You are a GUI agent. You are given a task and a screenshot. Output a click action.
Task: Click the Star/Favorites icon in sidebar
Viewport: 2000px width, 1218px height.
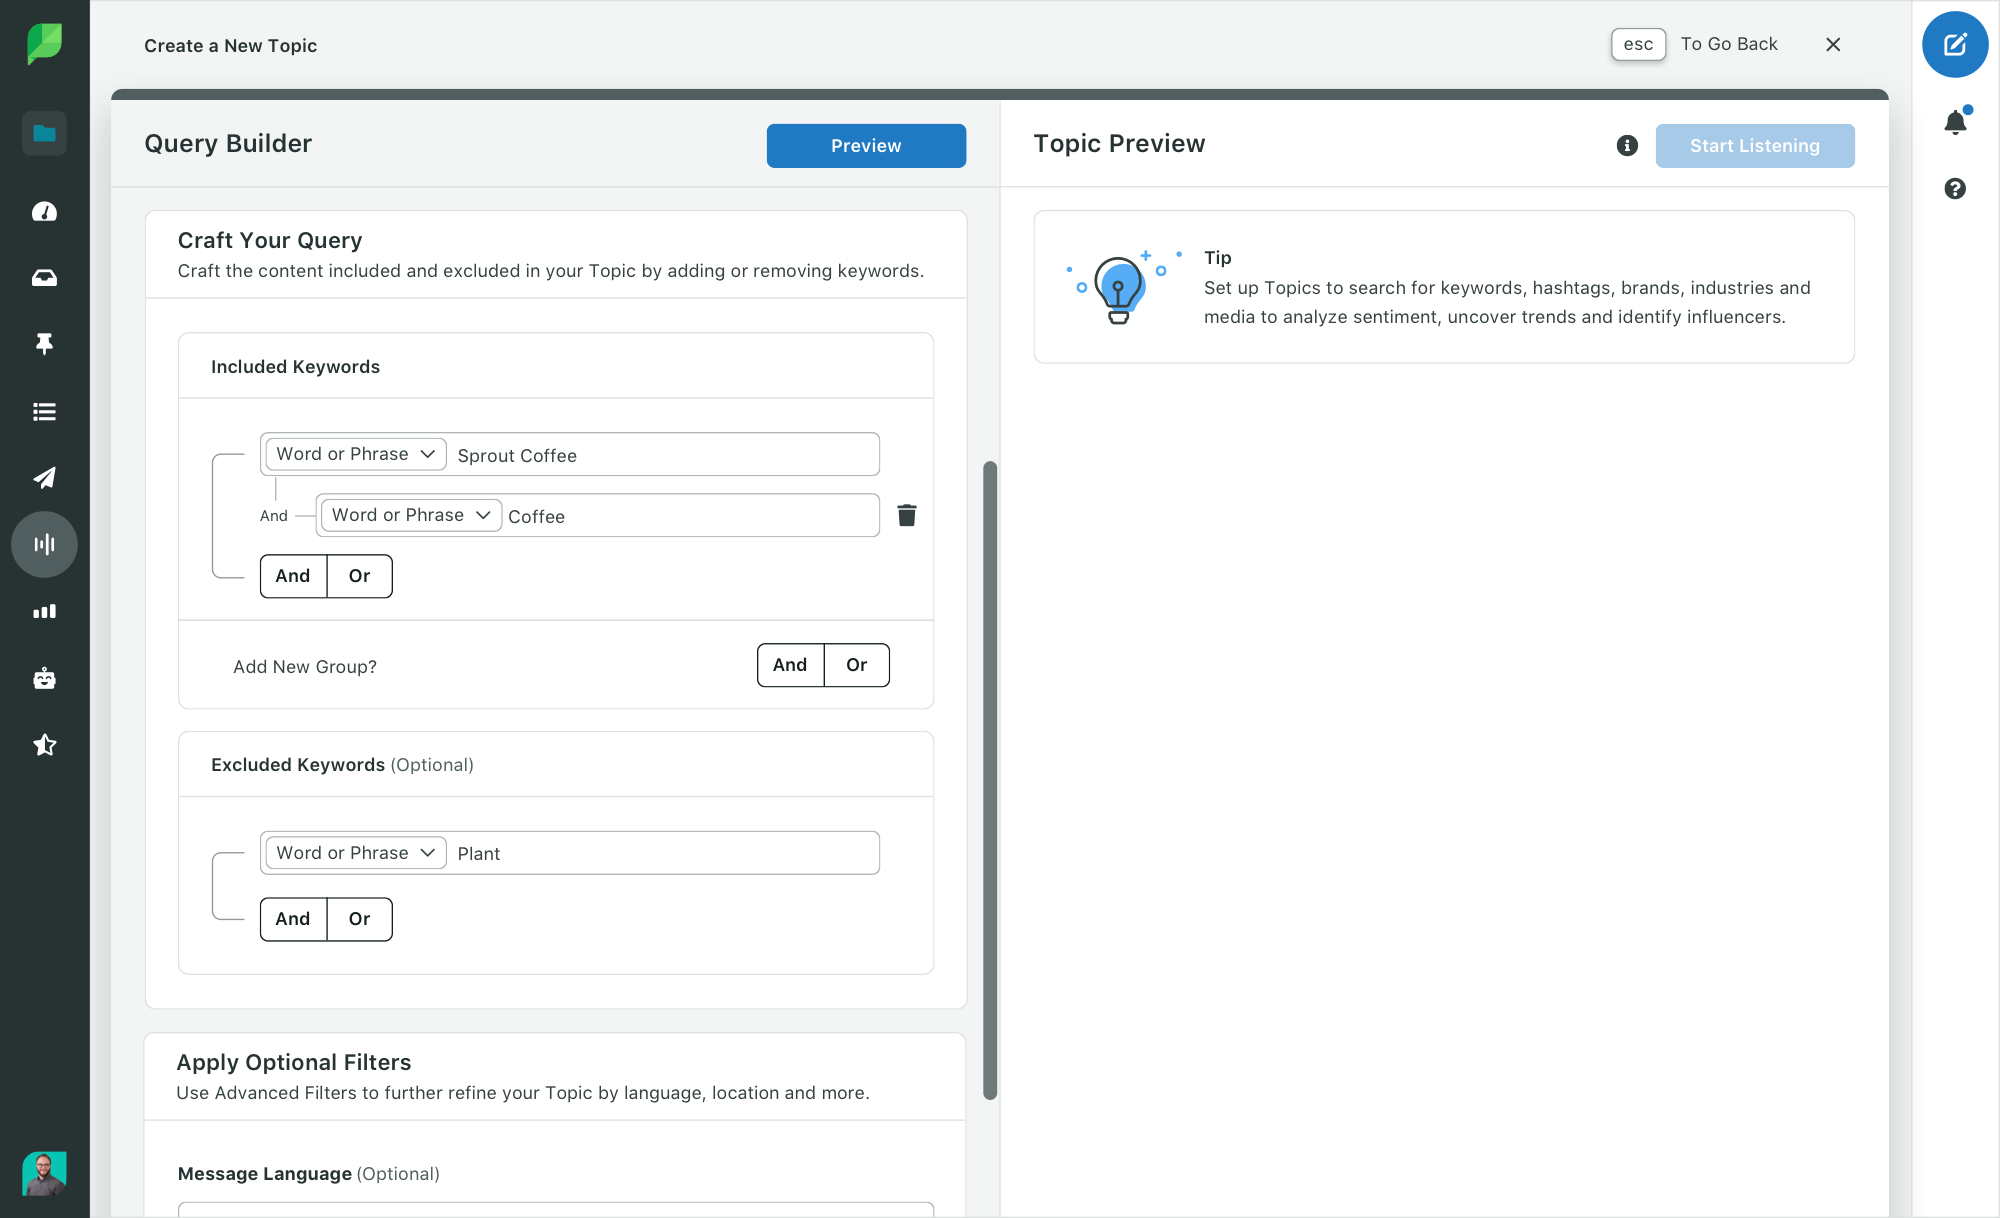pyautogui.click(x=44, y=744)
